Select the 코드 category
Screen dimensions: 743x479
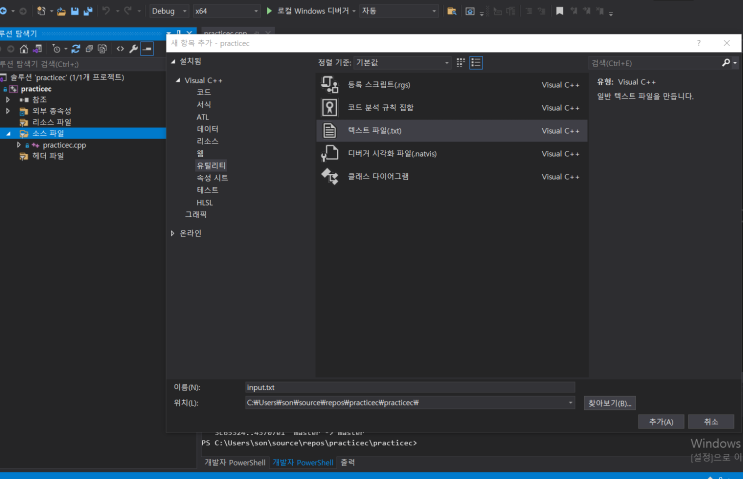tap(204, 92)
